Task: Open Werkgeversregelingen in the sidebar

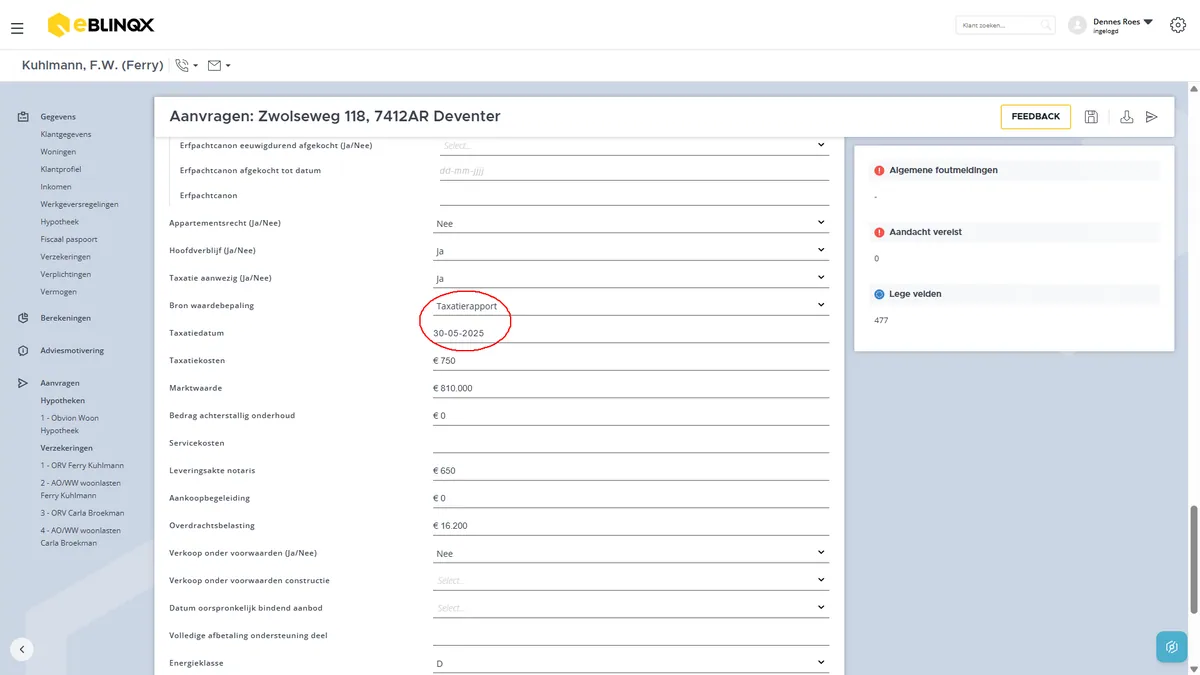Action: tap(79, 204)
